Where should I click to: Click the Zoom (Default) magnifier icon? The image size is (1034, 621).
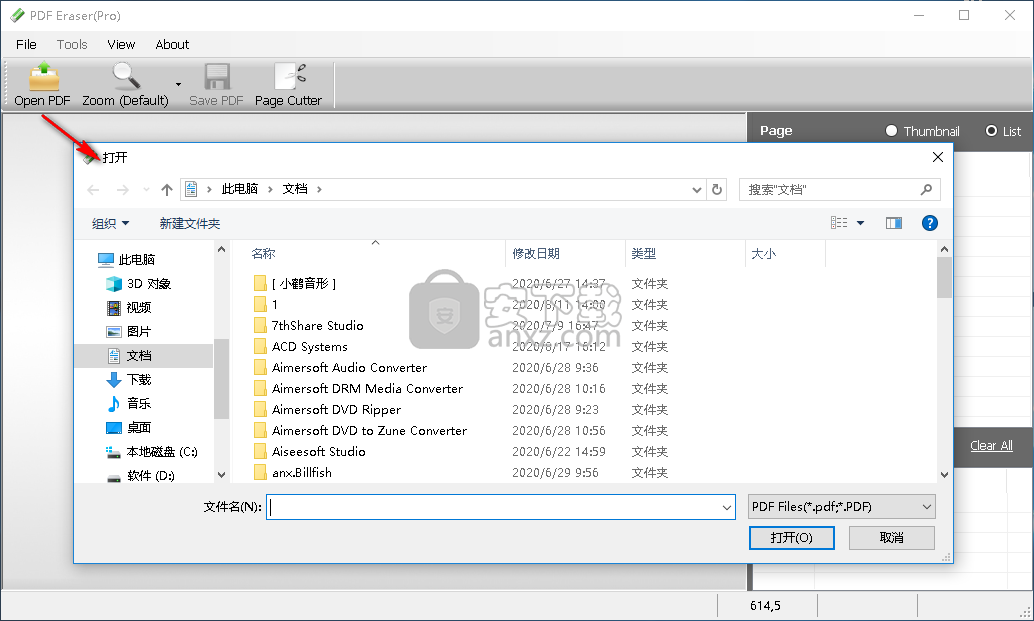pyautogui.click(x=125, y=76)
